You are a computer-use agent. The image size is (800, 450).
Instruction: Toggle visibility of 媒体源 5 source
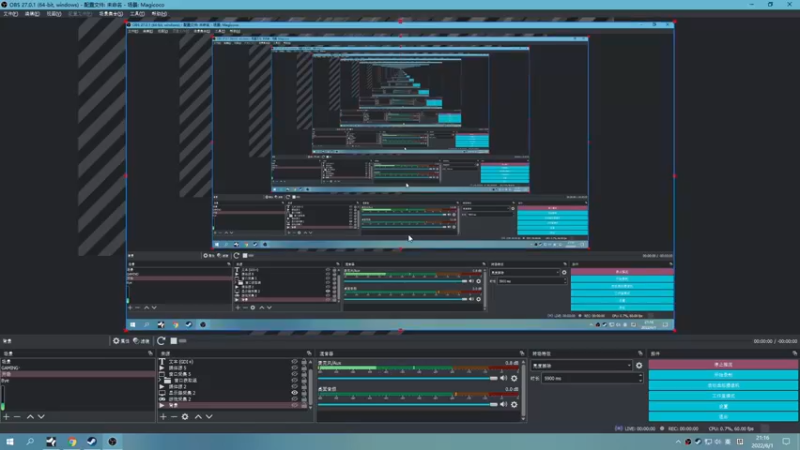click(x=294, y=368)
